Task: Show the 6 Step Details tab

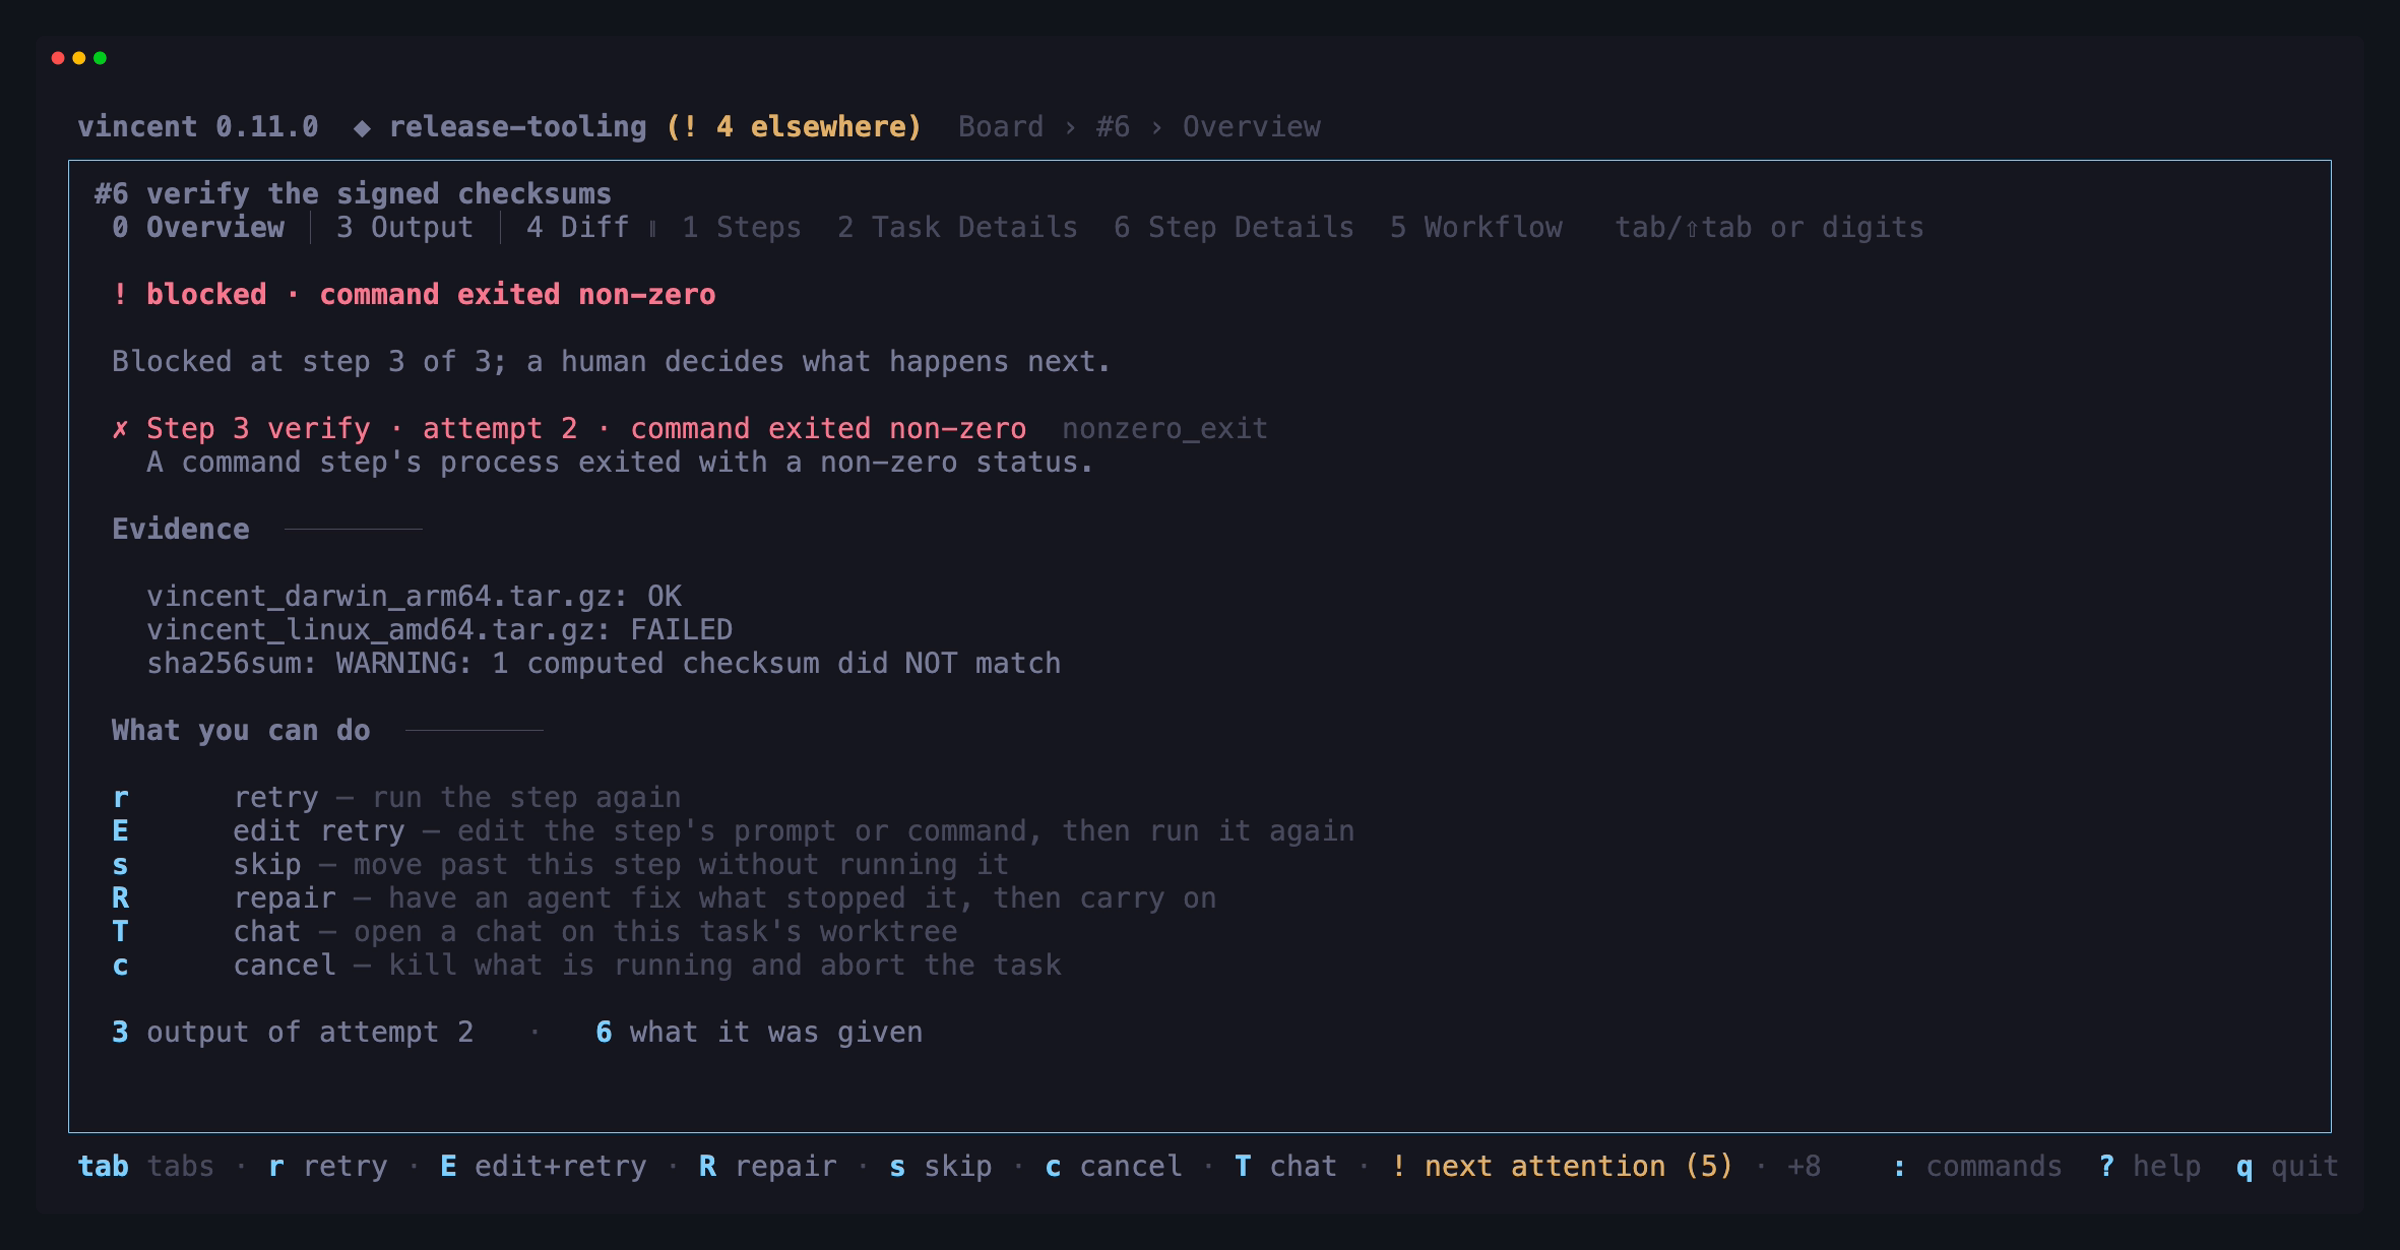Action: point(1233,227)
